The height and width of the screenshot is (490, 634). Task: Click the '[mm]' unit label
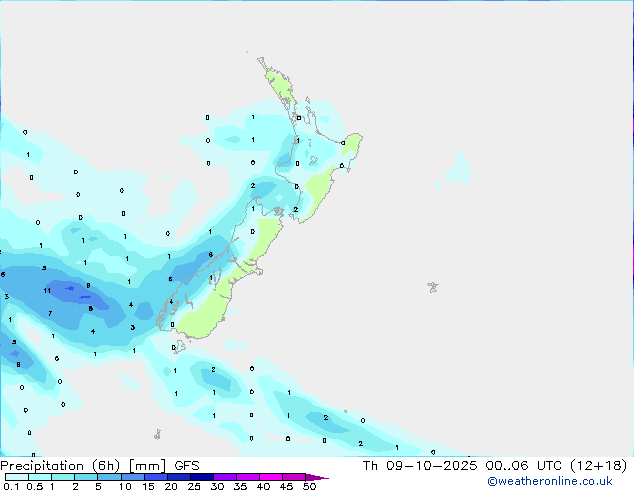point(147,466)
